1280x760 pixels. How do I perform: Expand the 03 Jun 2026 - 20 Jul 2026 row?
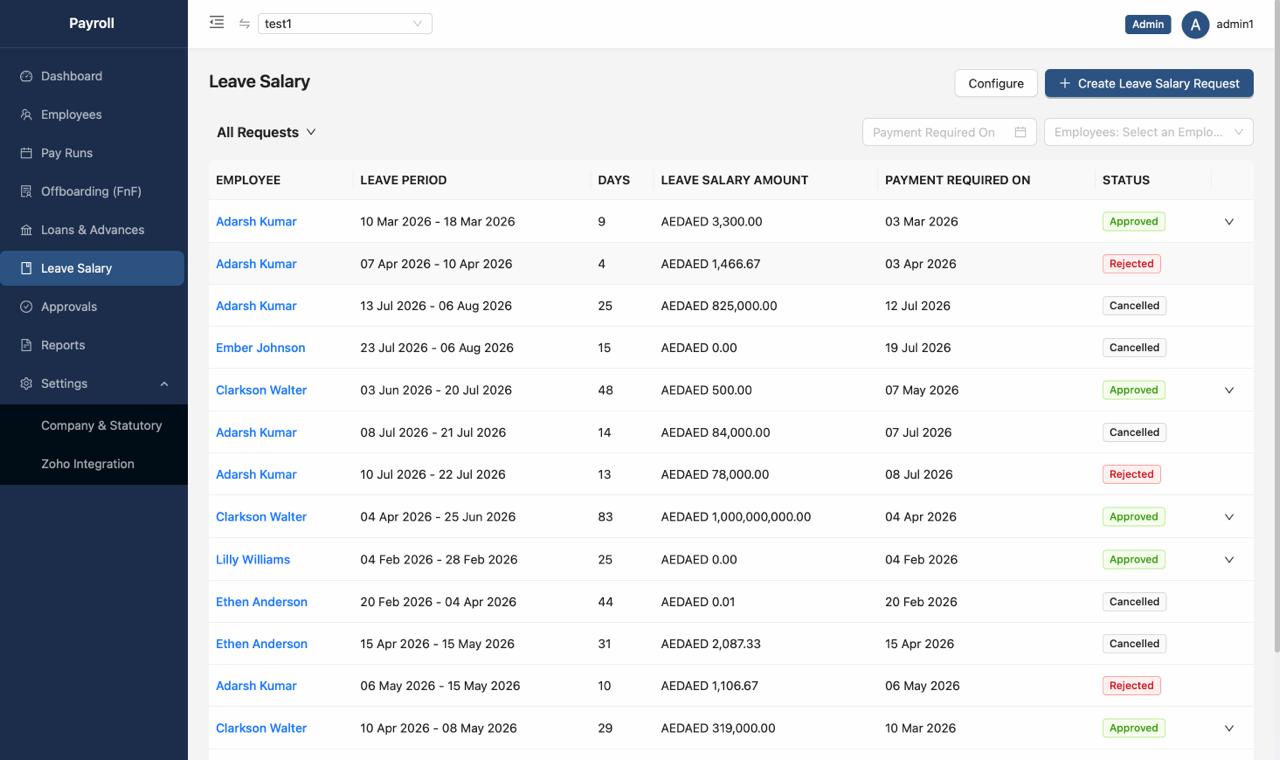click(1229, 390)
